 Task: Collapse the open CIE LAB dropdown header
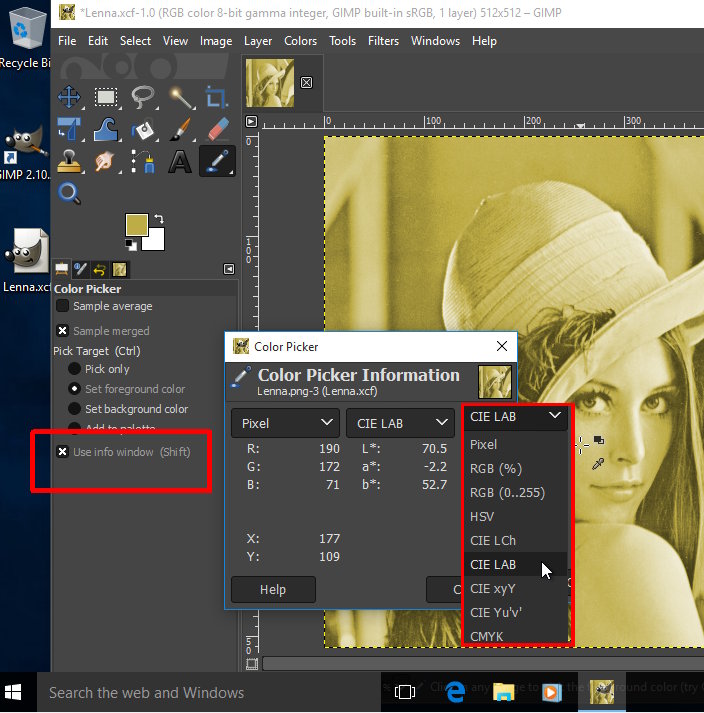(x=515, y=417)
